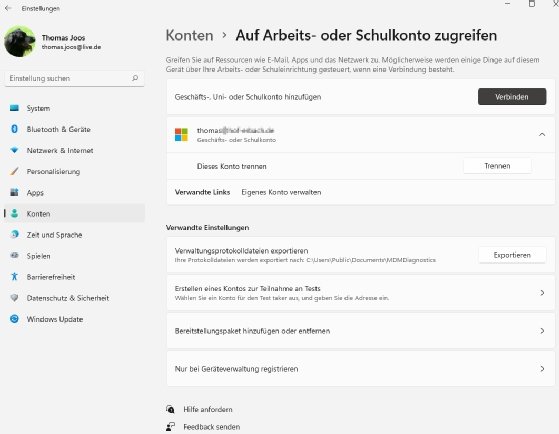This screenshot has height=434, width=559.
Task: Select Windows Update in the sidebar
Action: click(75, 319)
